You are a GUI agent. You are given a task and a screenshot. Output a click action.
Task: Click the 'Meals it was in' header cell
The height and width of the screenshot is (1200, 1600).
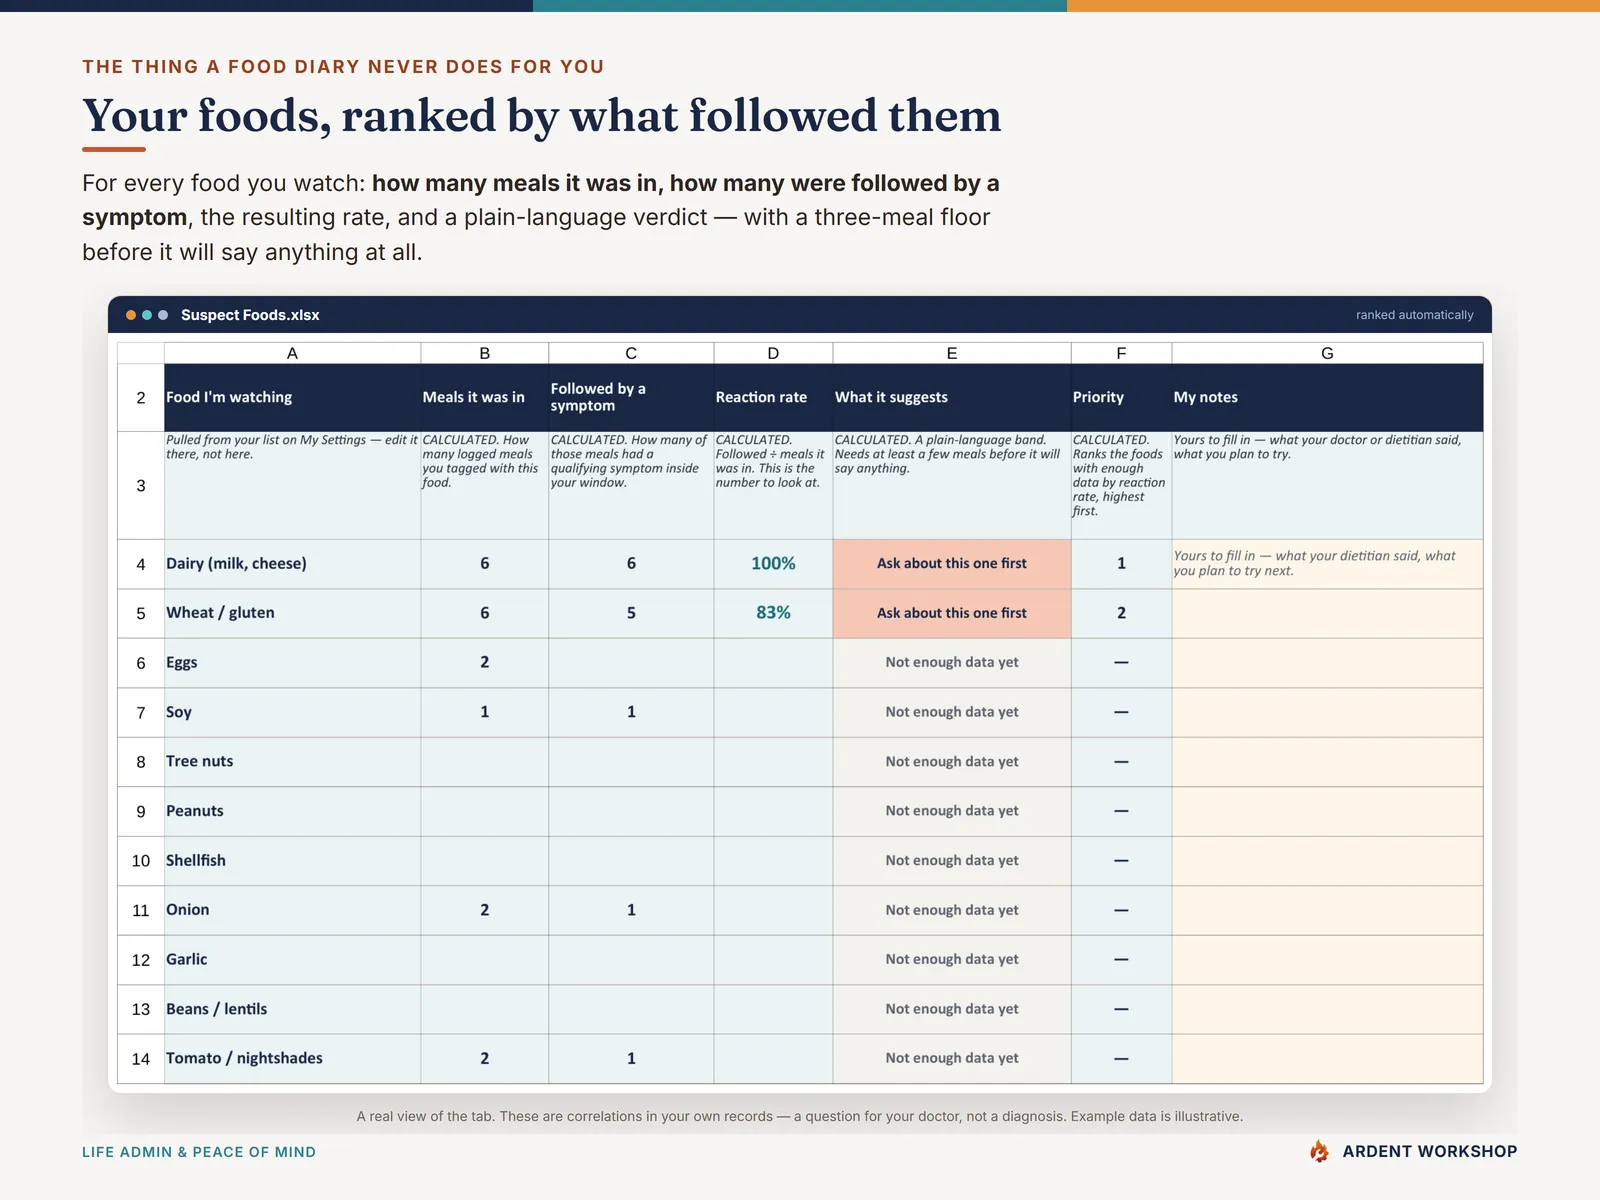click(x=485, y=397)
